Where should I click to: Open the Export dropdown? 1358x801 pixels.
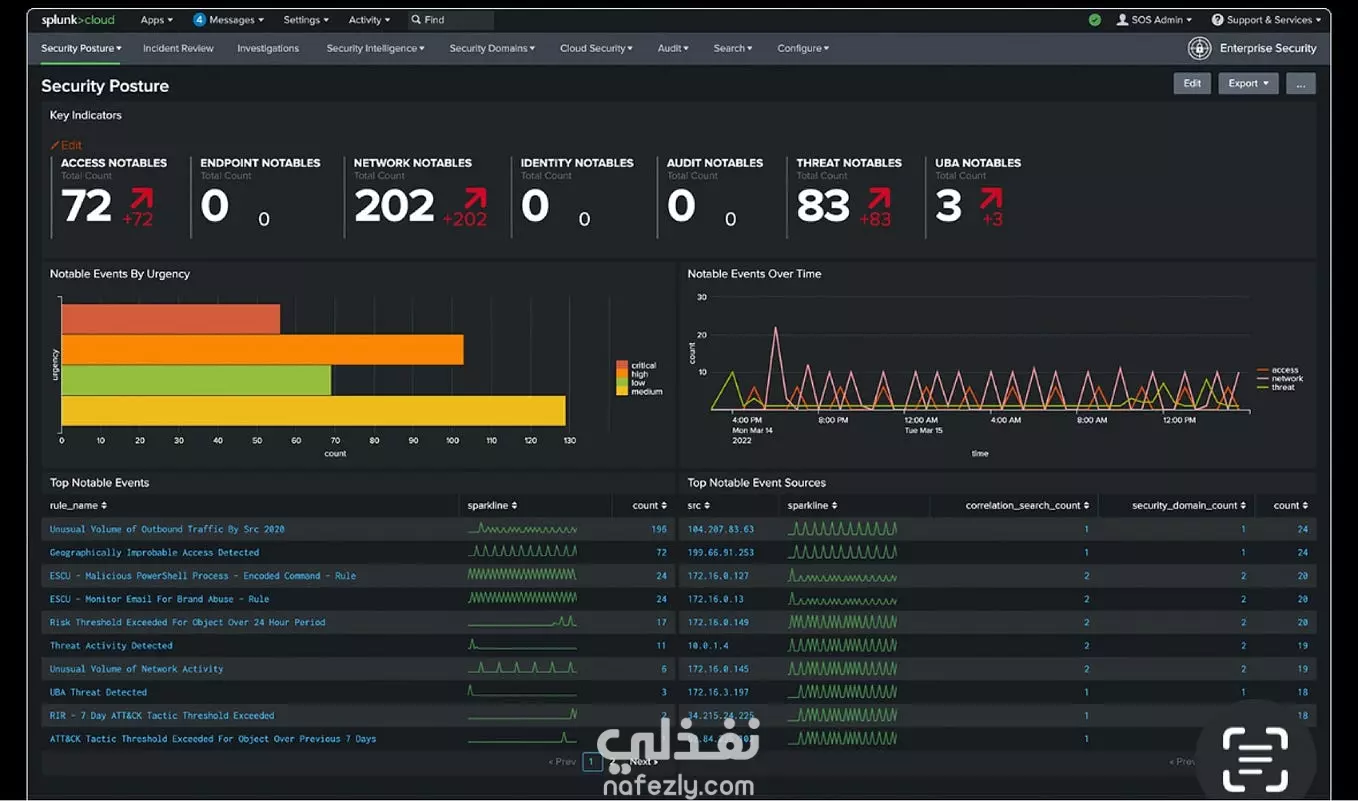click(1248, 84)
